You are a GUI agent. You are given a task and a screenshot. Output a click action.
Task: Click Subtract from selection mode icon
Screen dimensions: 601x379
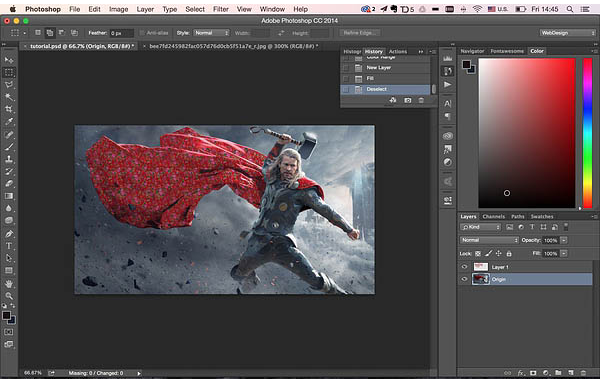(x=61, y=33)
